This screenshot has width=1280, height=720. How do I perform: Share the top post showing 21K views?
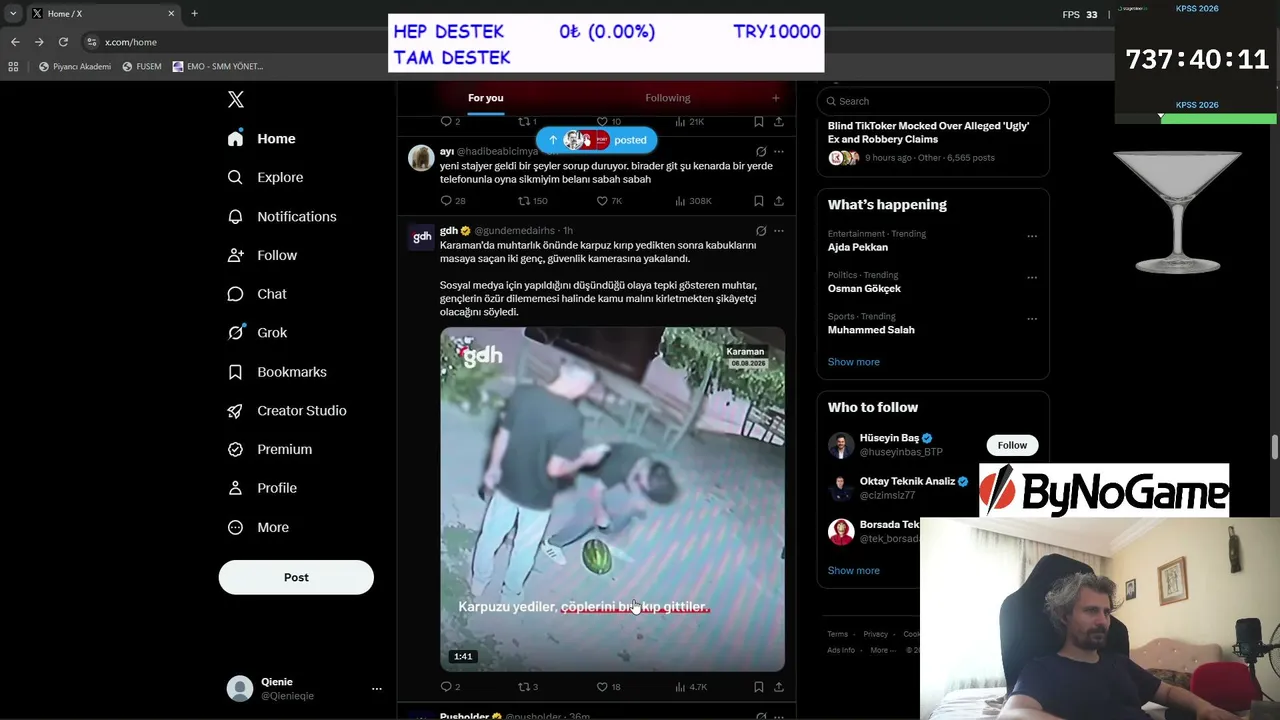click(779, 122)
